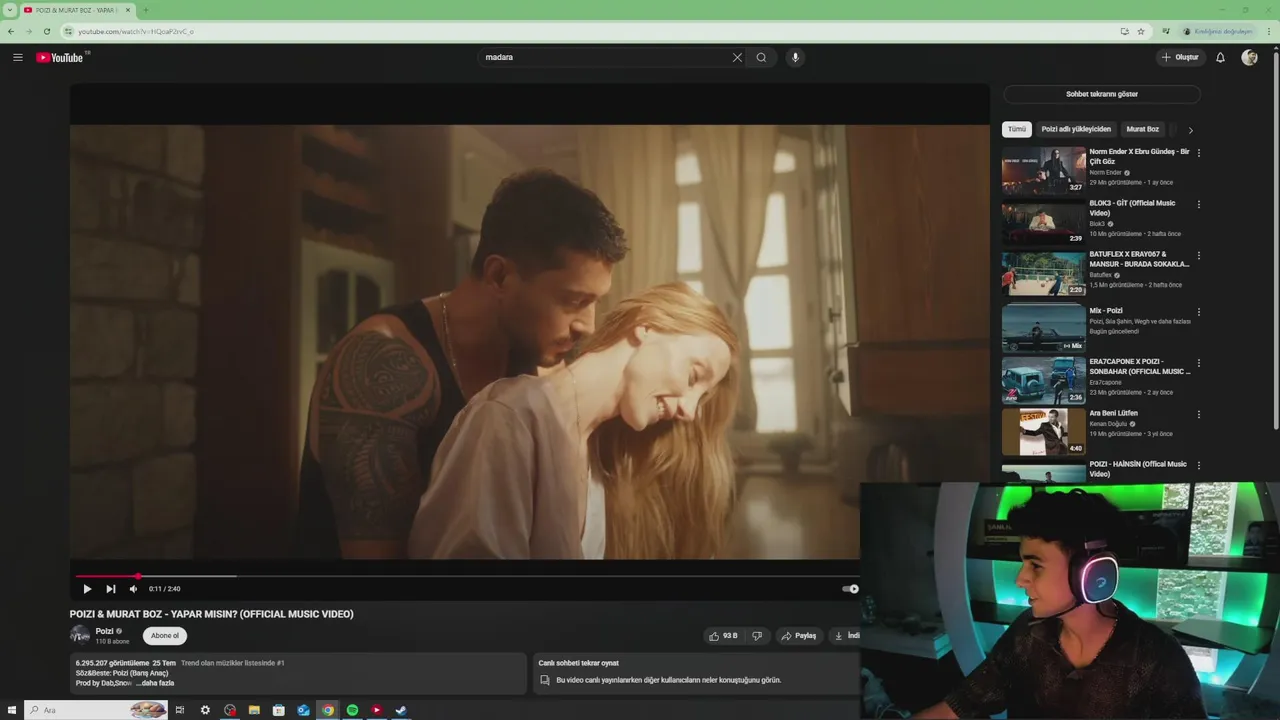
Task: Click the video title YAPAR MISIN? text
Action: tap(203, 614)
